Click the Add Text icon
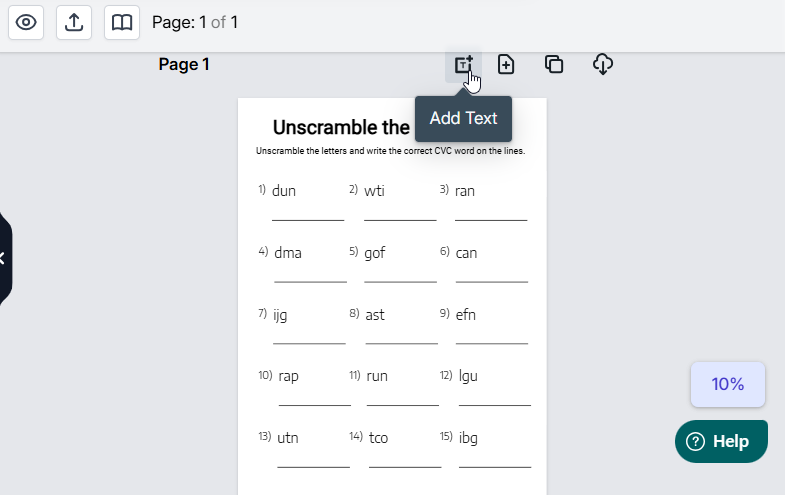The image size is (785, 495). tap(463, 65)
